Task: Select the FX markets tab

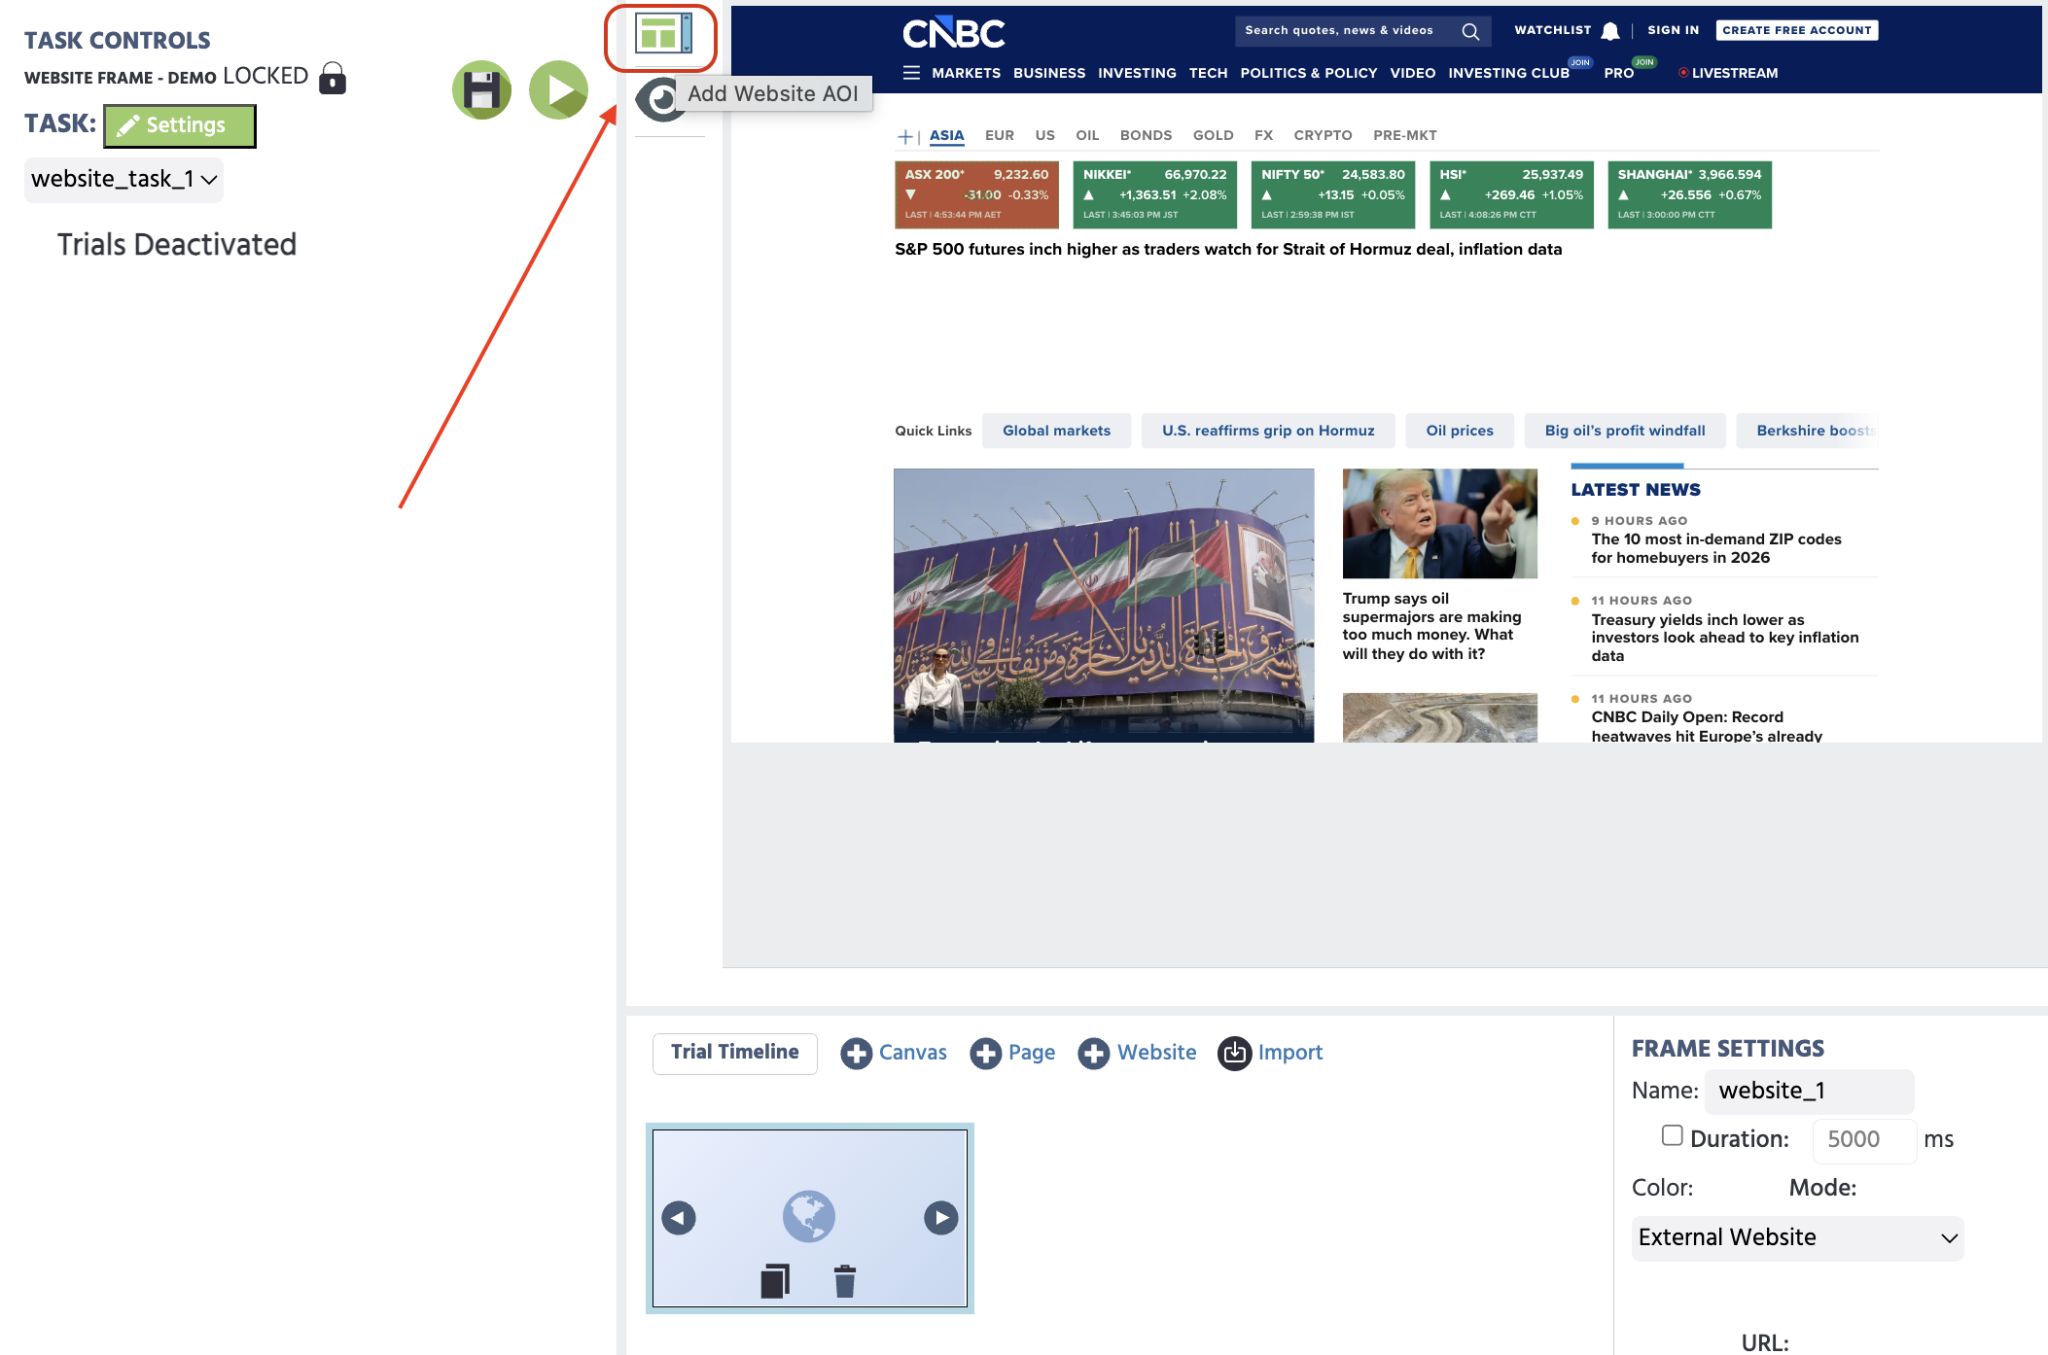Action: pos(1263,135)
